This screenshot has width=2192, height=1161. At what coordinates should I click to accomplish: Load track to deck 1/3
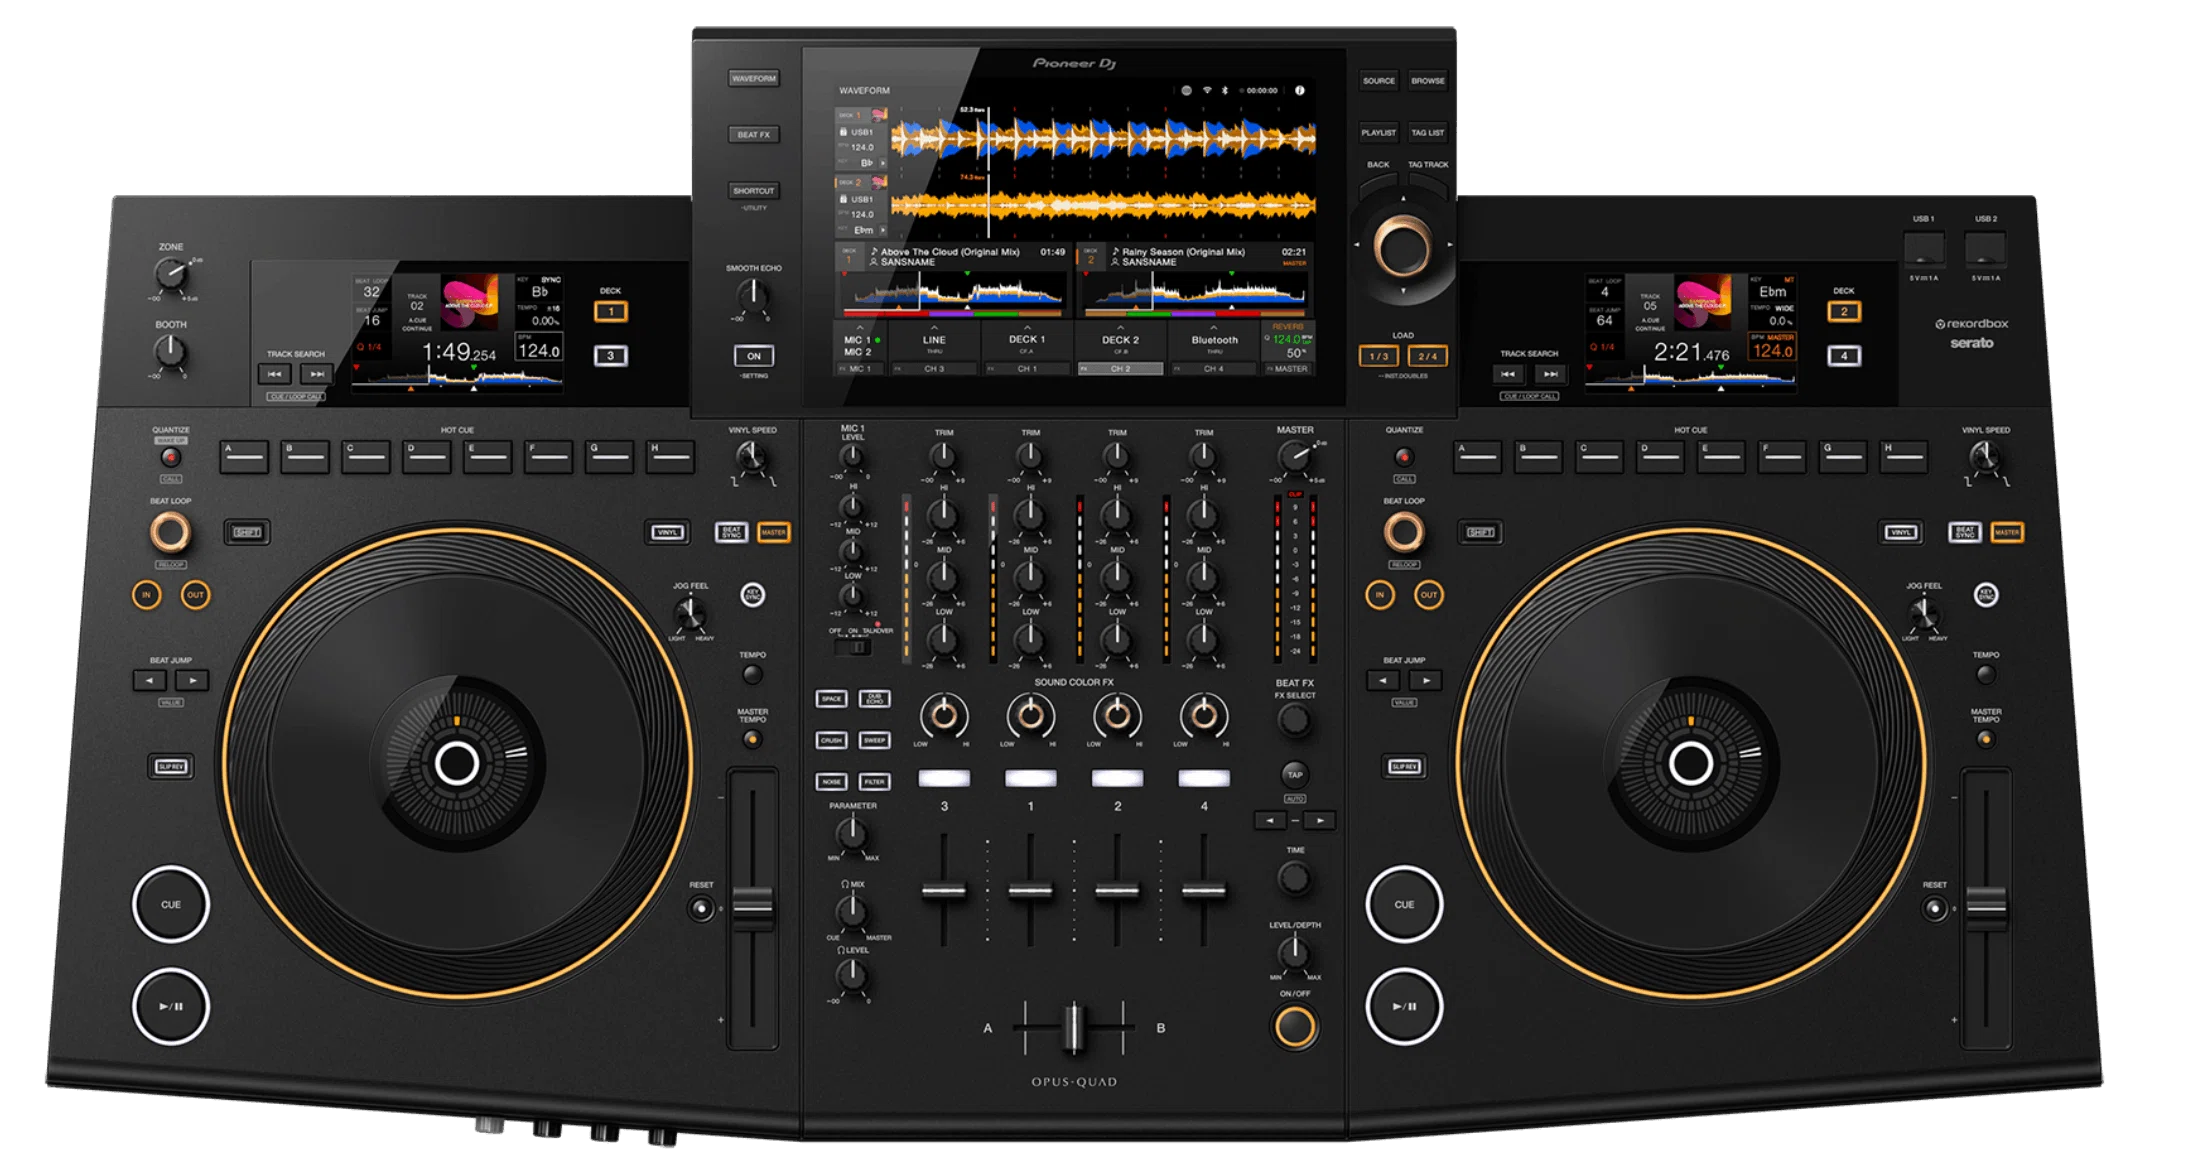click(1379, 356)
